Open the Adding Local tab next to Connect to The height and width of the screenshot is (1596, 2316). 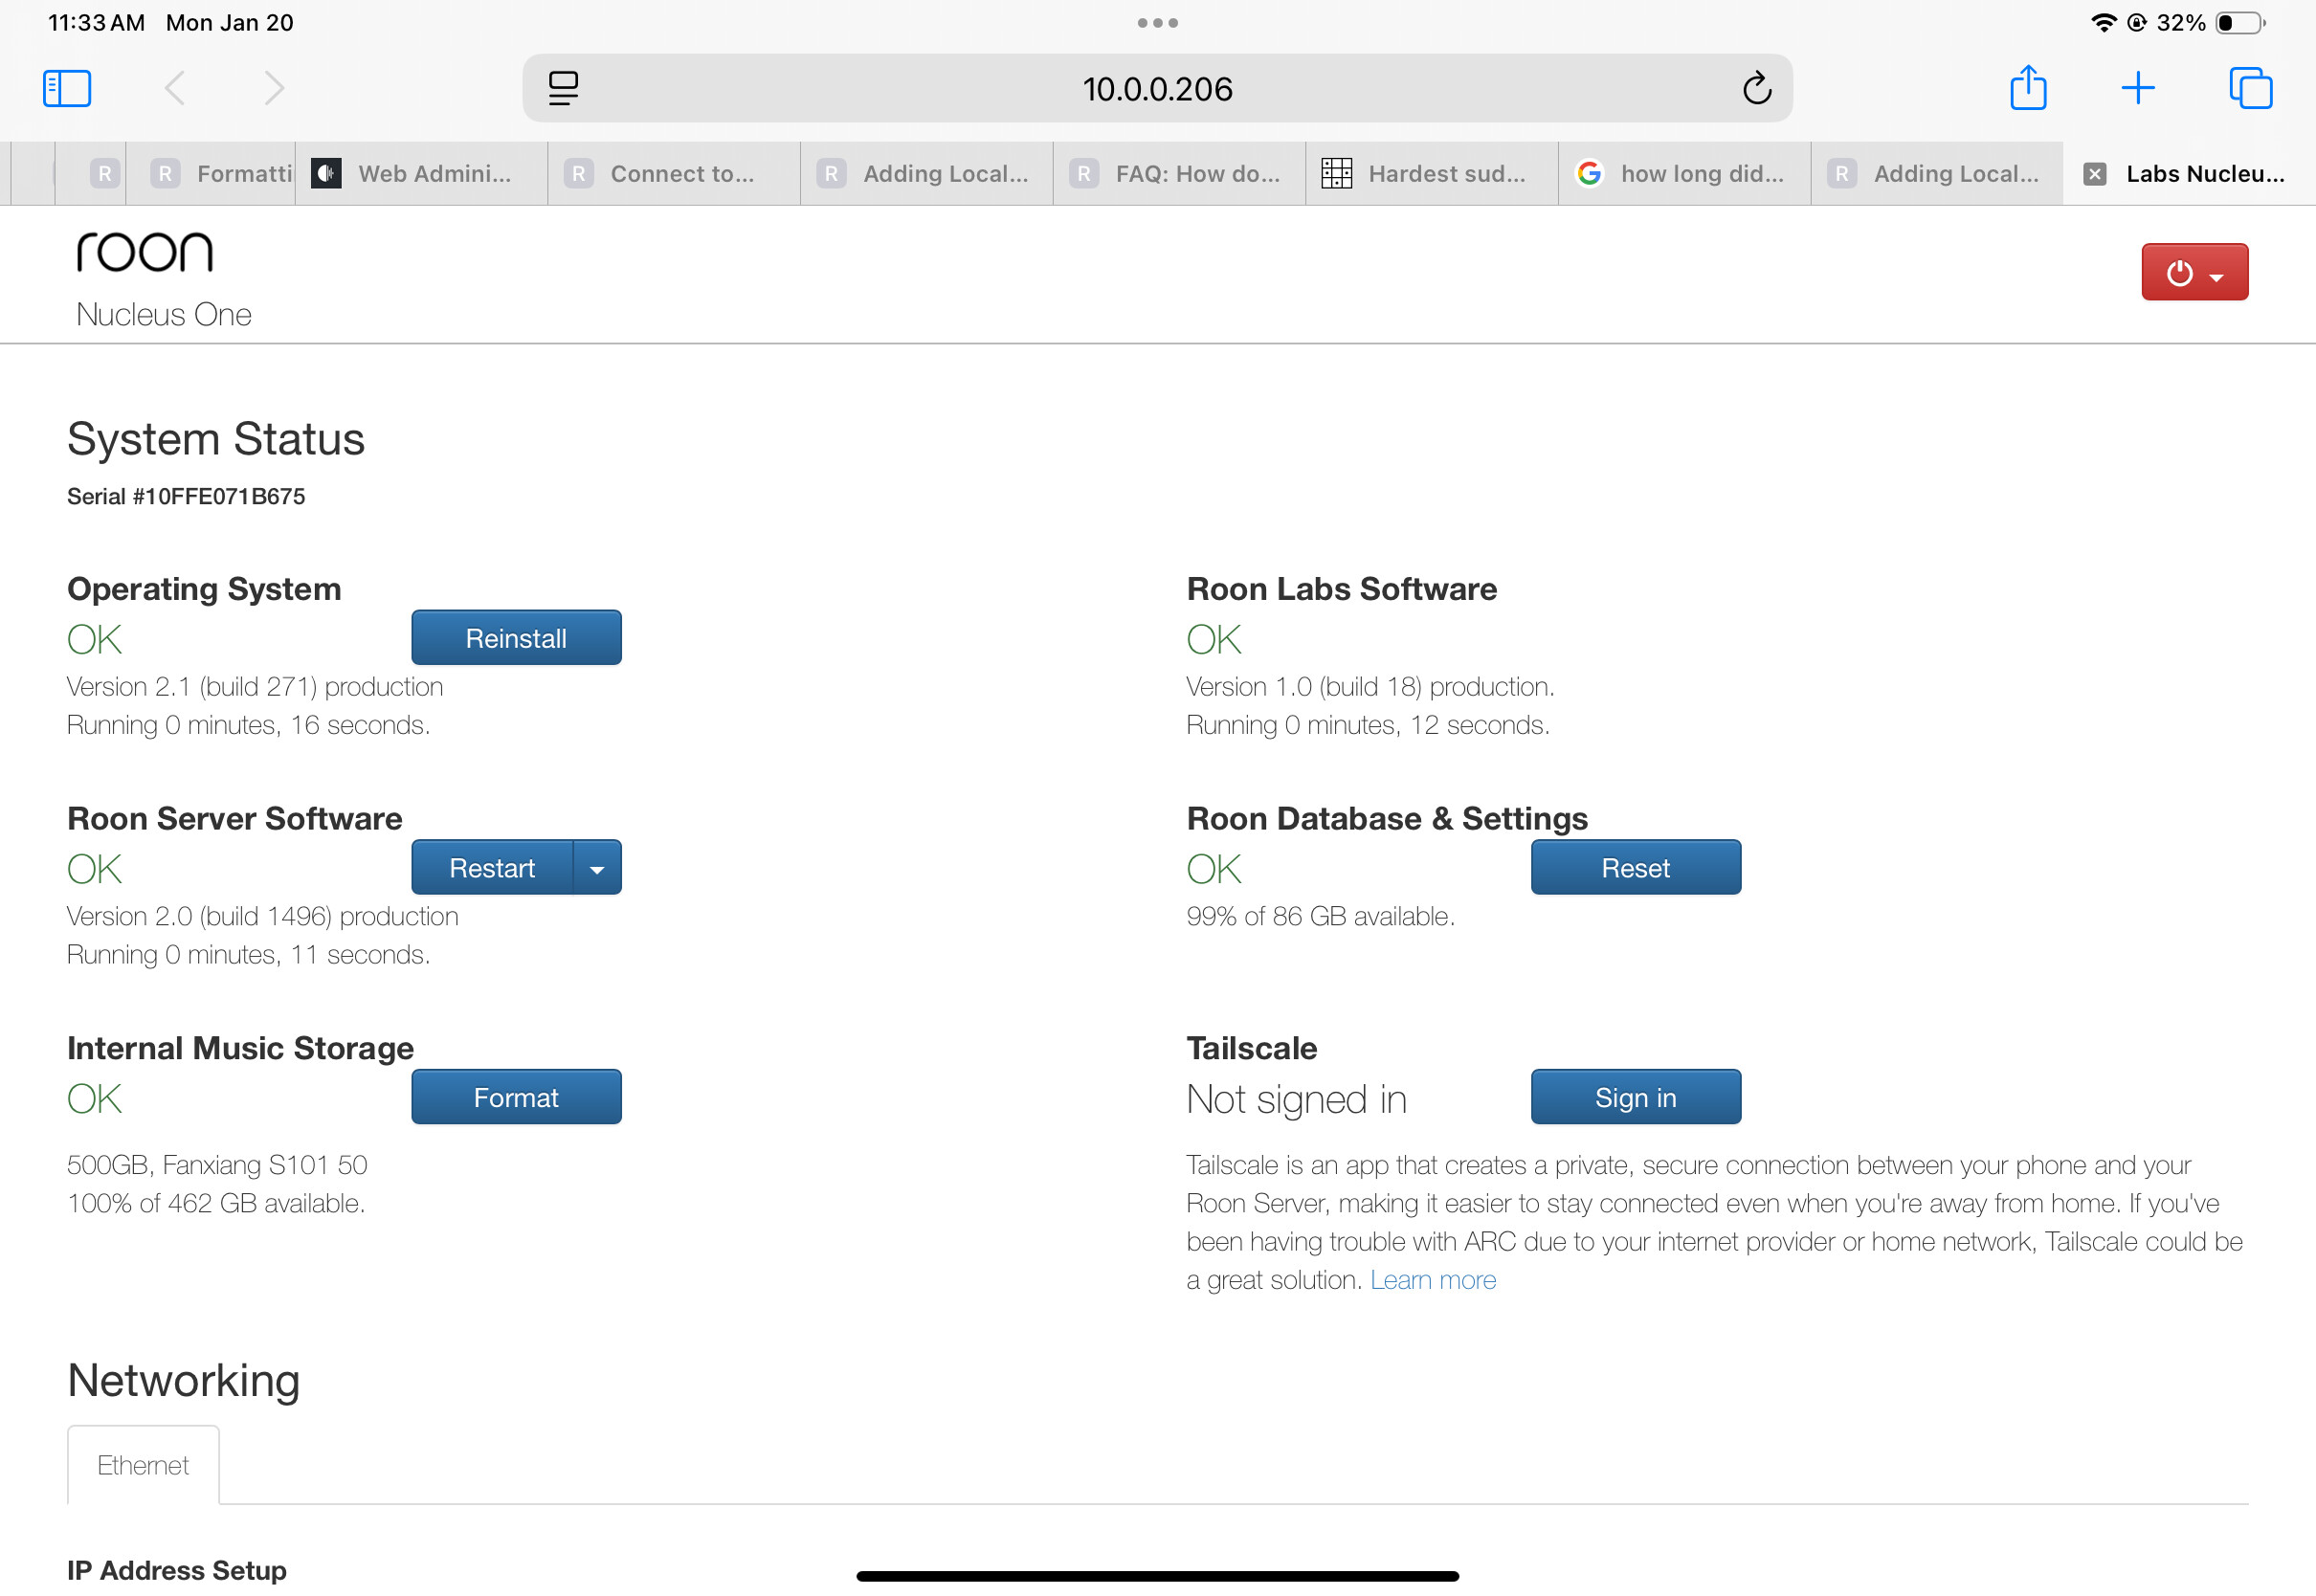point(926,174)
